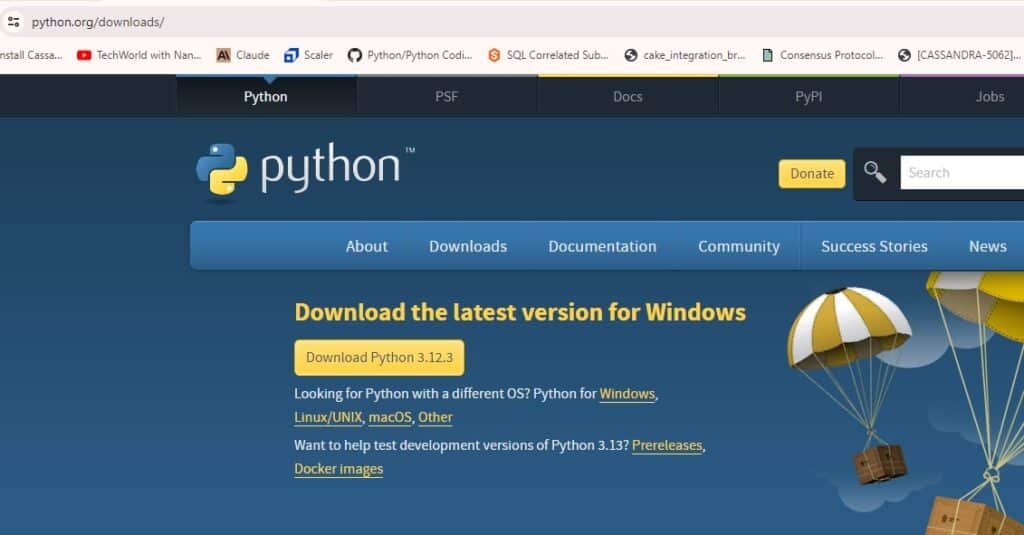1024x535 pixels.
Task: Switch to the PSF tab
Action: tap(447, 97)
